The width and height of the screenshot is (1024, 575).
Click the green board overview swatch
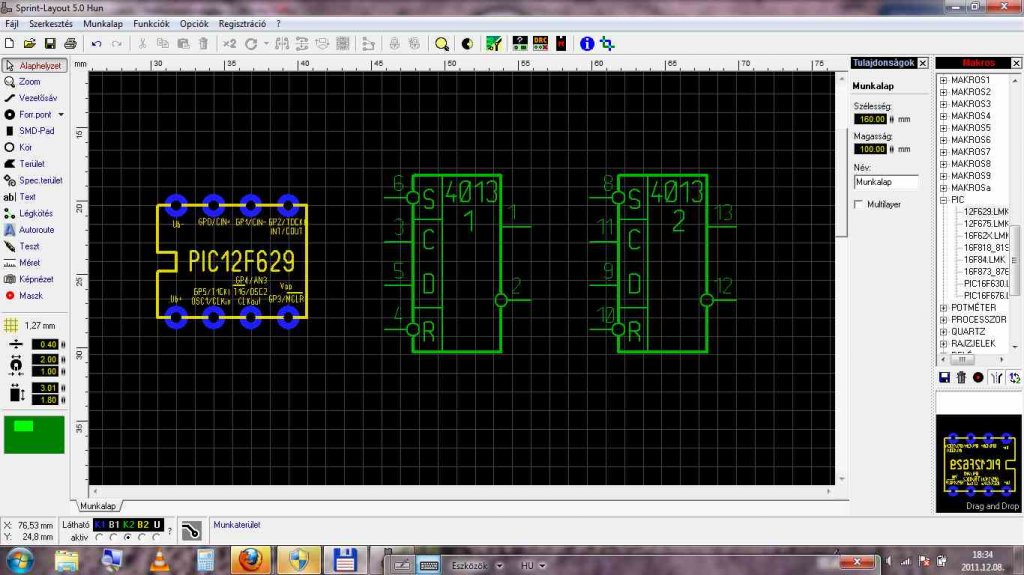coord(34,435)
